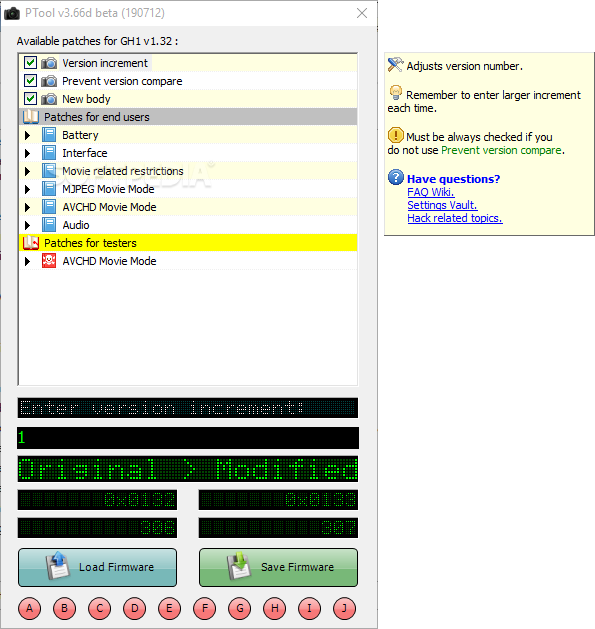Screen dimensions: 595x629
Task: Select settings preset G
Action: click(x=240, y=609)
